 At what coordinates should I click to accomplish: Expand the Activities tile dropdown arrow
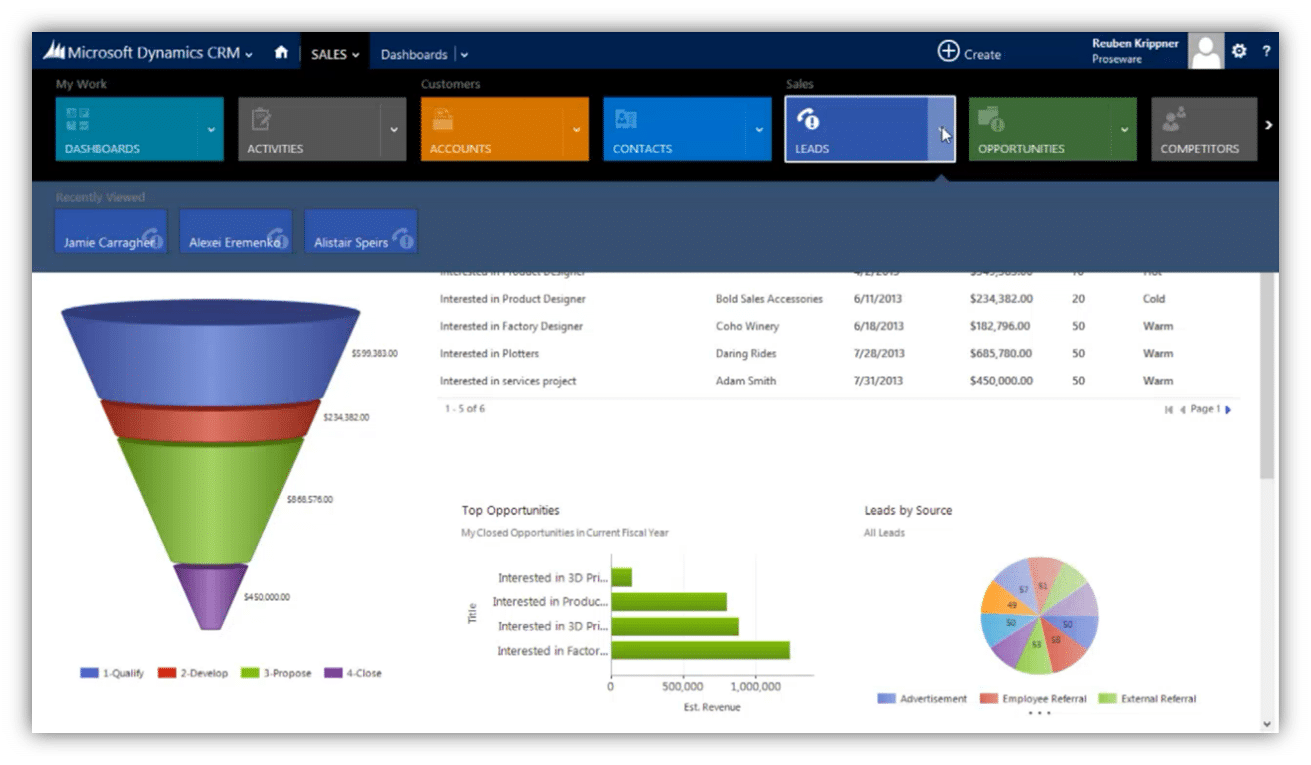point(394,129)
